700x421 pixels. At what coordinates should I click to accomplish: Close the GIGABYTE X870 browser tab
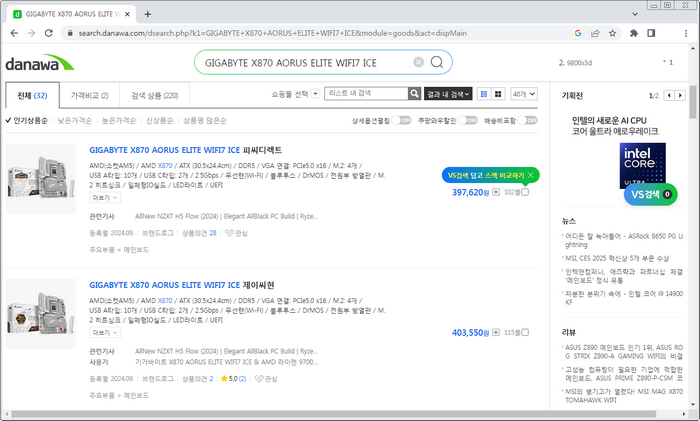click(127, 14)
